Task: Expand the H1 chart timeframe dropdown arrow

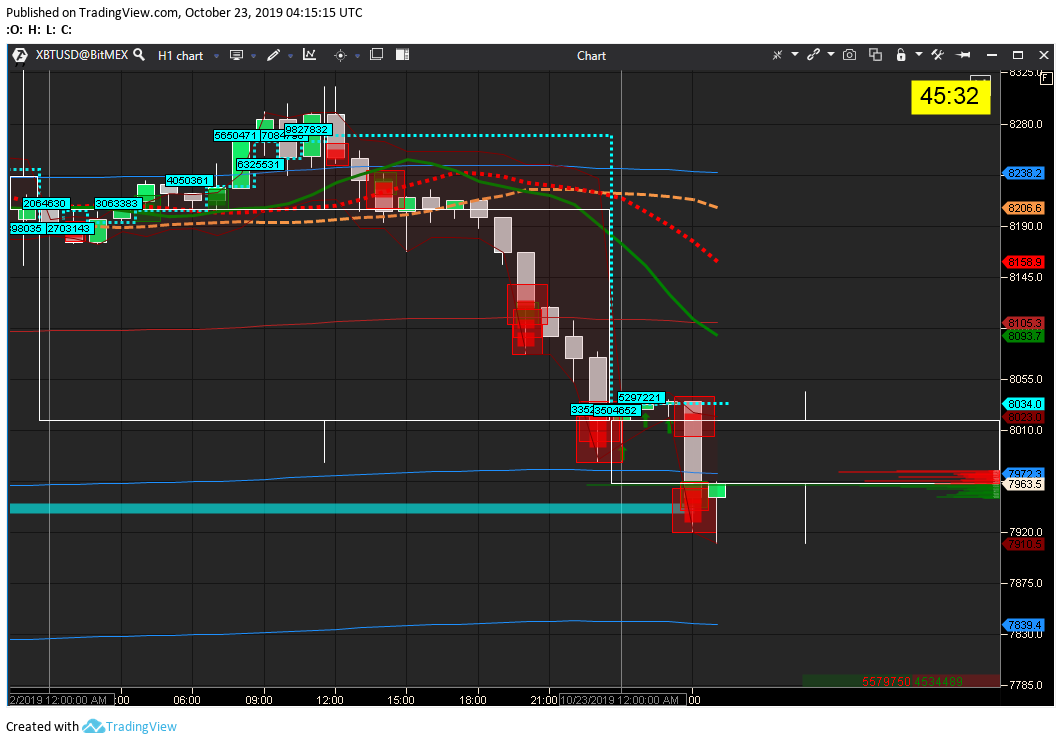Action: coord(217,56)
